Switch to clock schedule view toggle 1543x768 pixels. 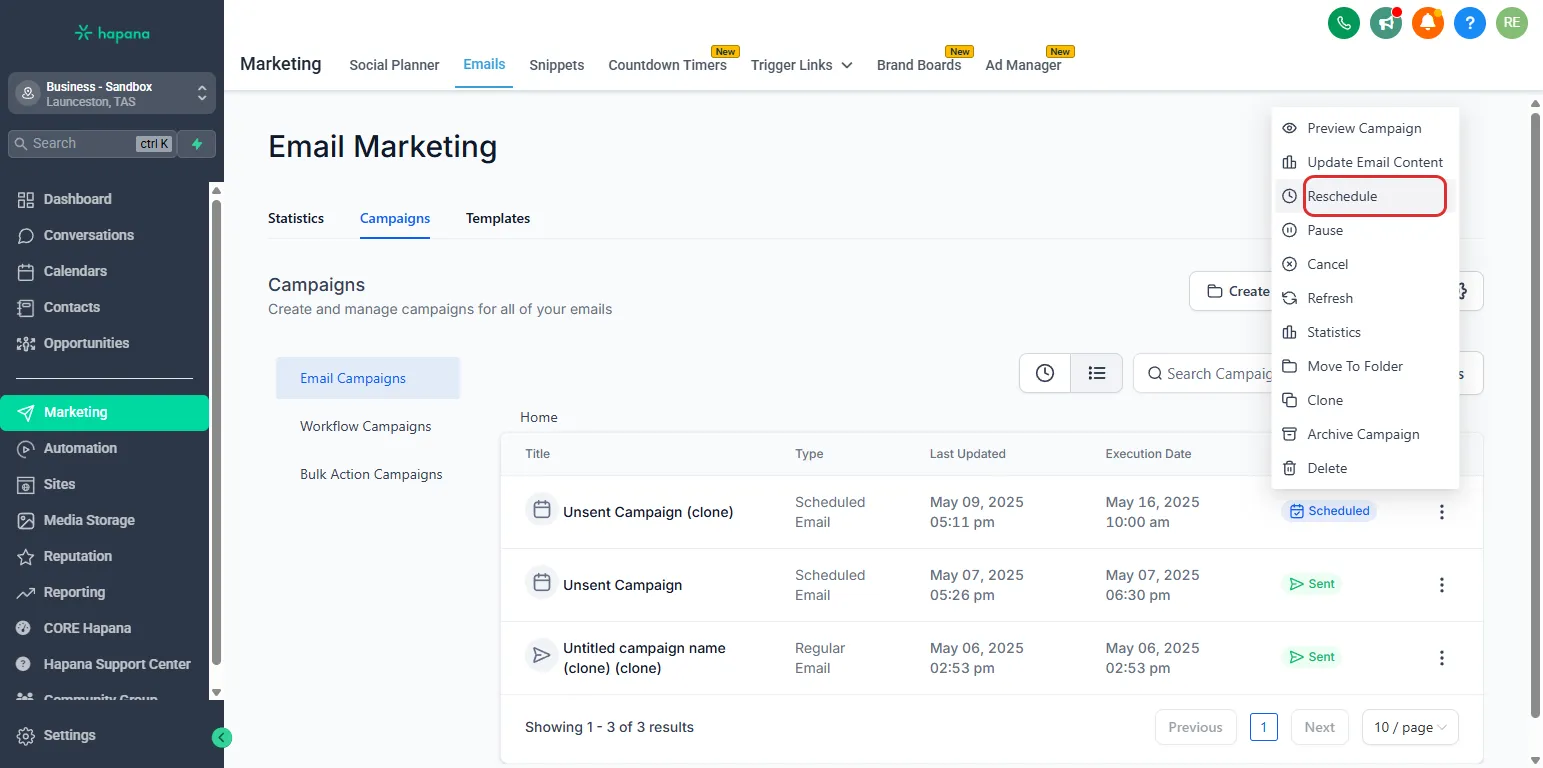coord(1045,373)
